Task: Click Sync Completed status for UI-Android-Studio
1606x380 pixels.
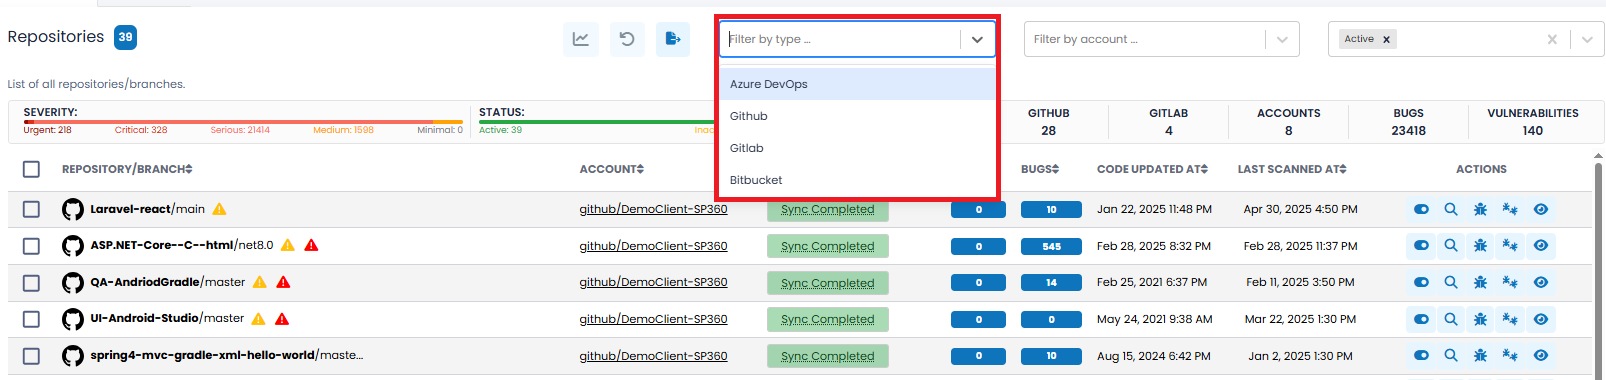Action: [828, 320]
